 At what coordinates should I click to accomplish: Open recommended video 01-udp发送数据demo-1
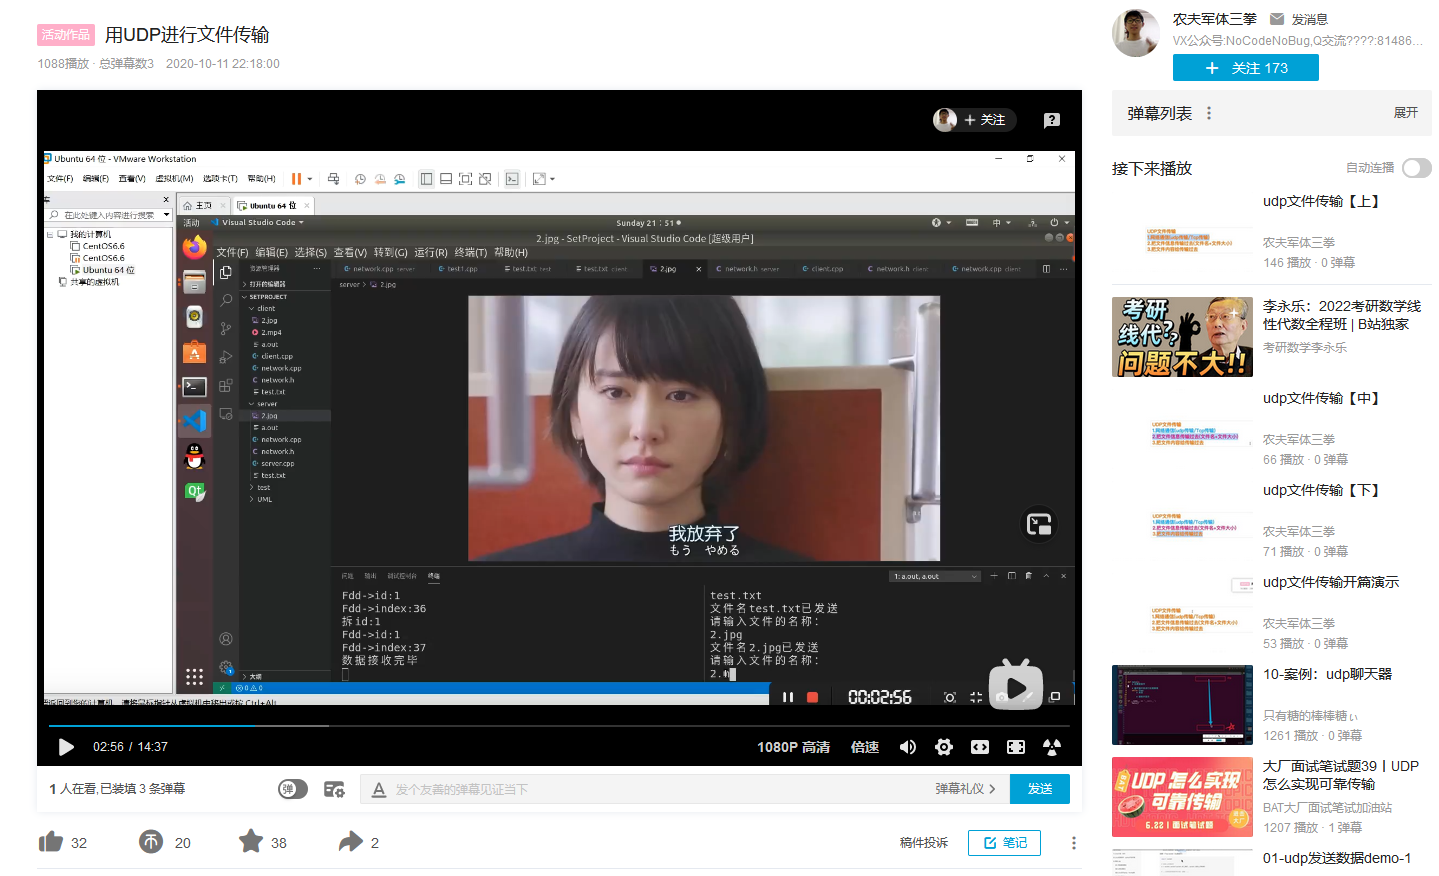click(1337, 858)
